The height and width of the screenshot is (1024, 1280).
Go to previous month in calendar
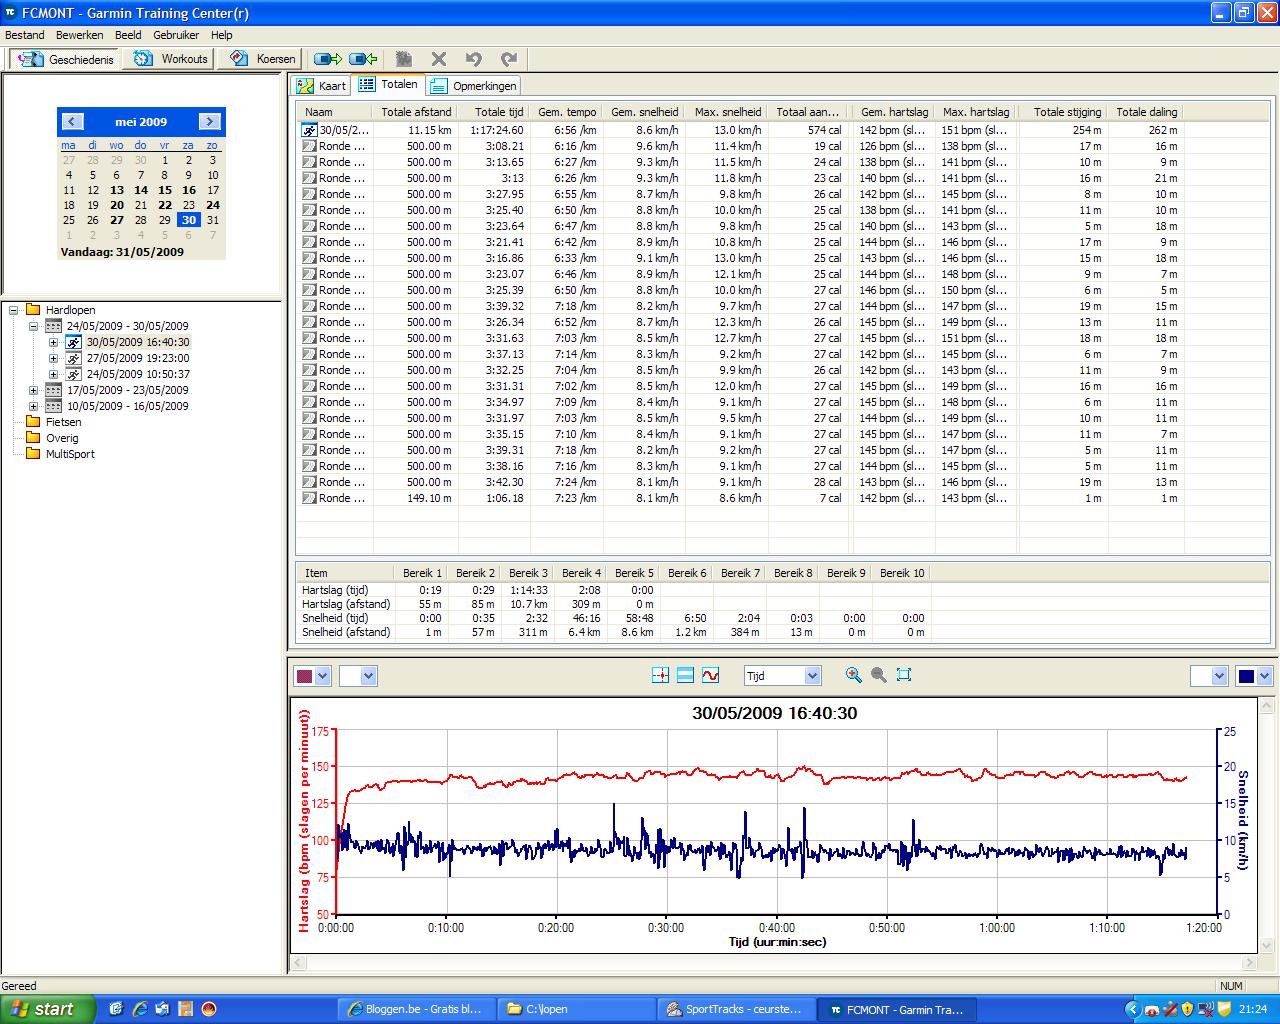click(72, 121)
